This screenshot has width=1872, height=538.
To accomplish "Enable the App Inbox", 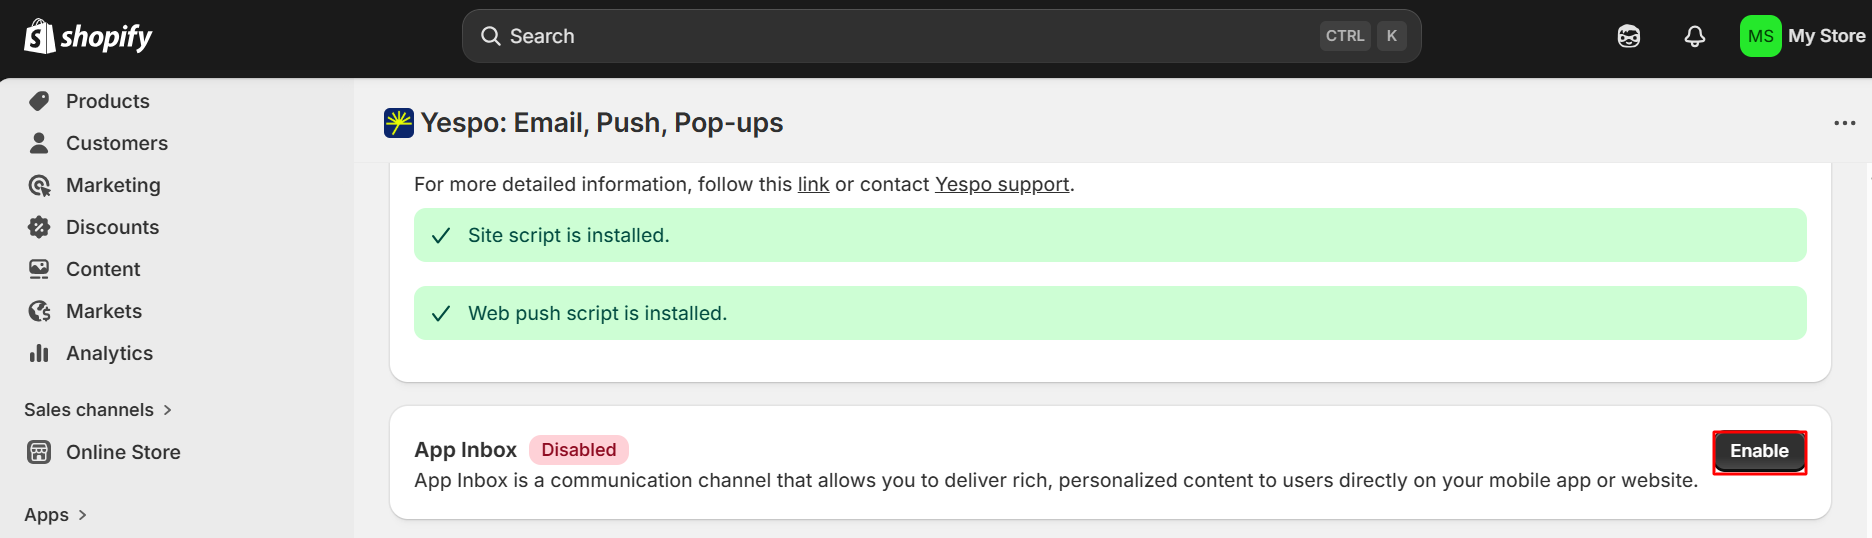I will tap(1759, 452).
